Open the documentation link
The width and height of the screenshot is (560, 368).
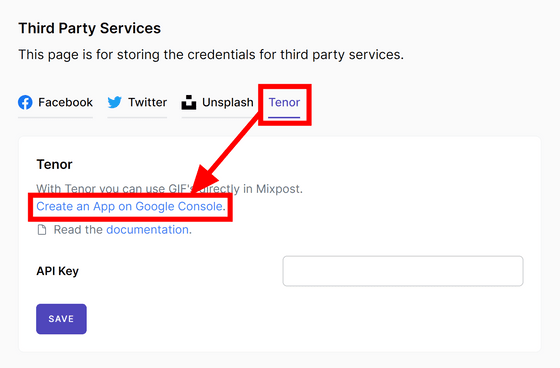point(148,230)
